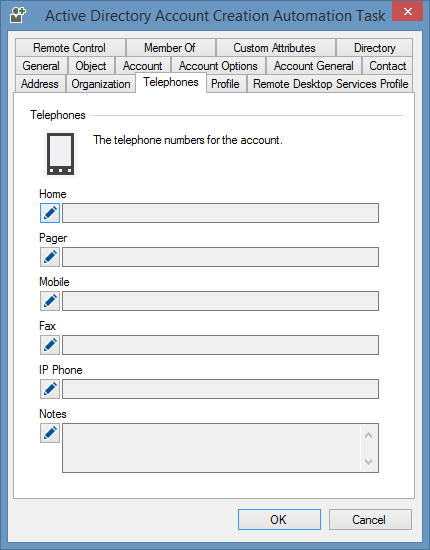The width and height of the screenshot is (430, 550).
Task: Click inside the Notes text area
Action: coord(211,448)
